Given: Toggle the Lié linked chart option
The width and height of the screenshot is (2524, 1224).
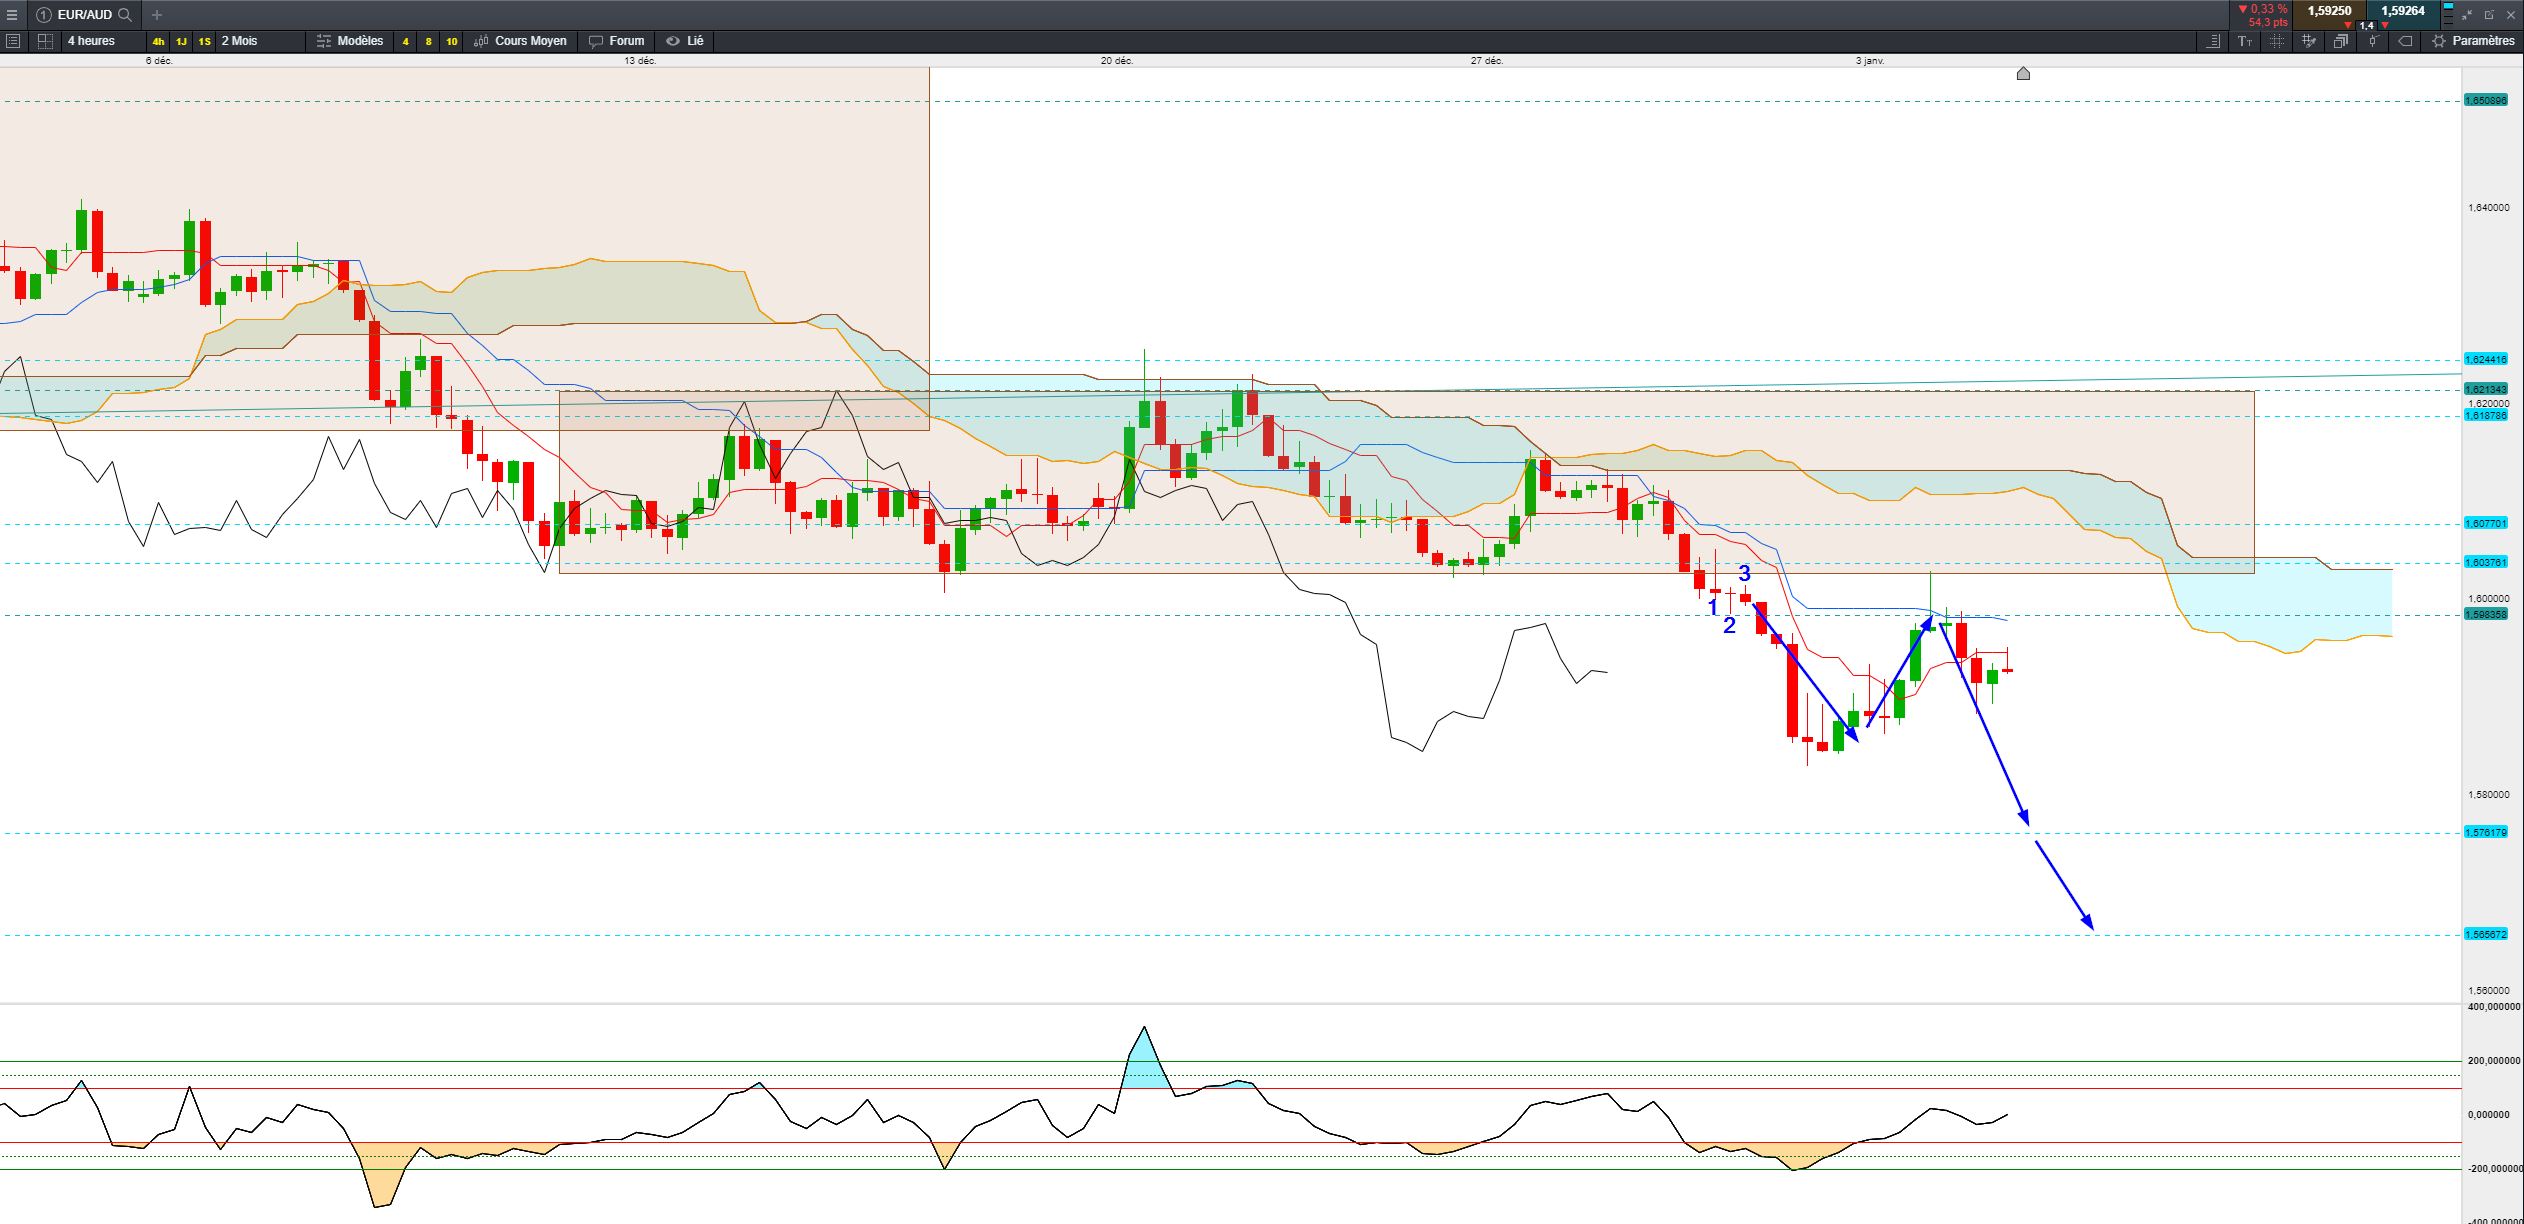Looking at the screenshot, I should [685, 41].
